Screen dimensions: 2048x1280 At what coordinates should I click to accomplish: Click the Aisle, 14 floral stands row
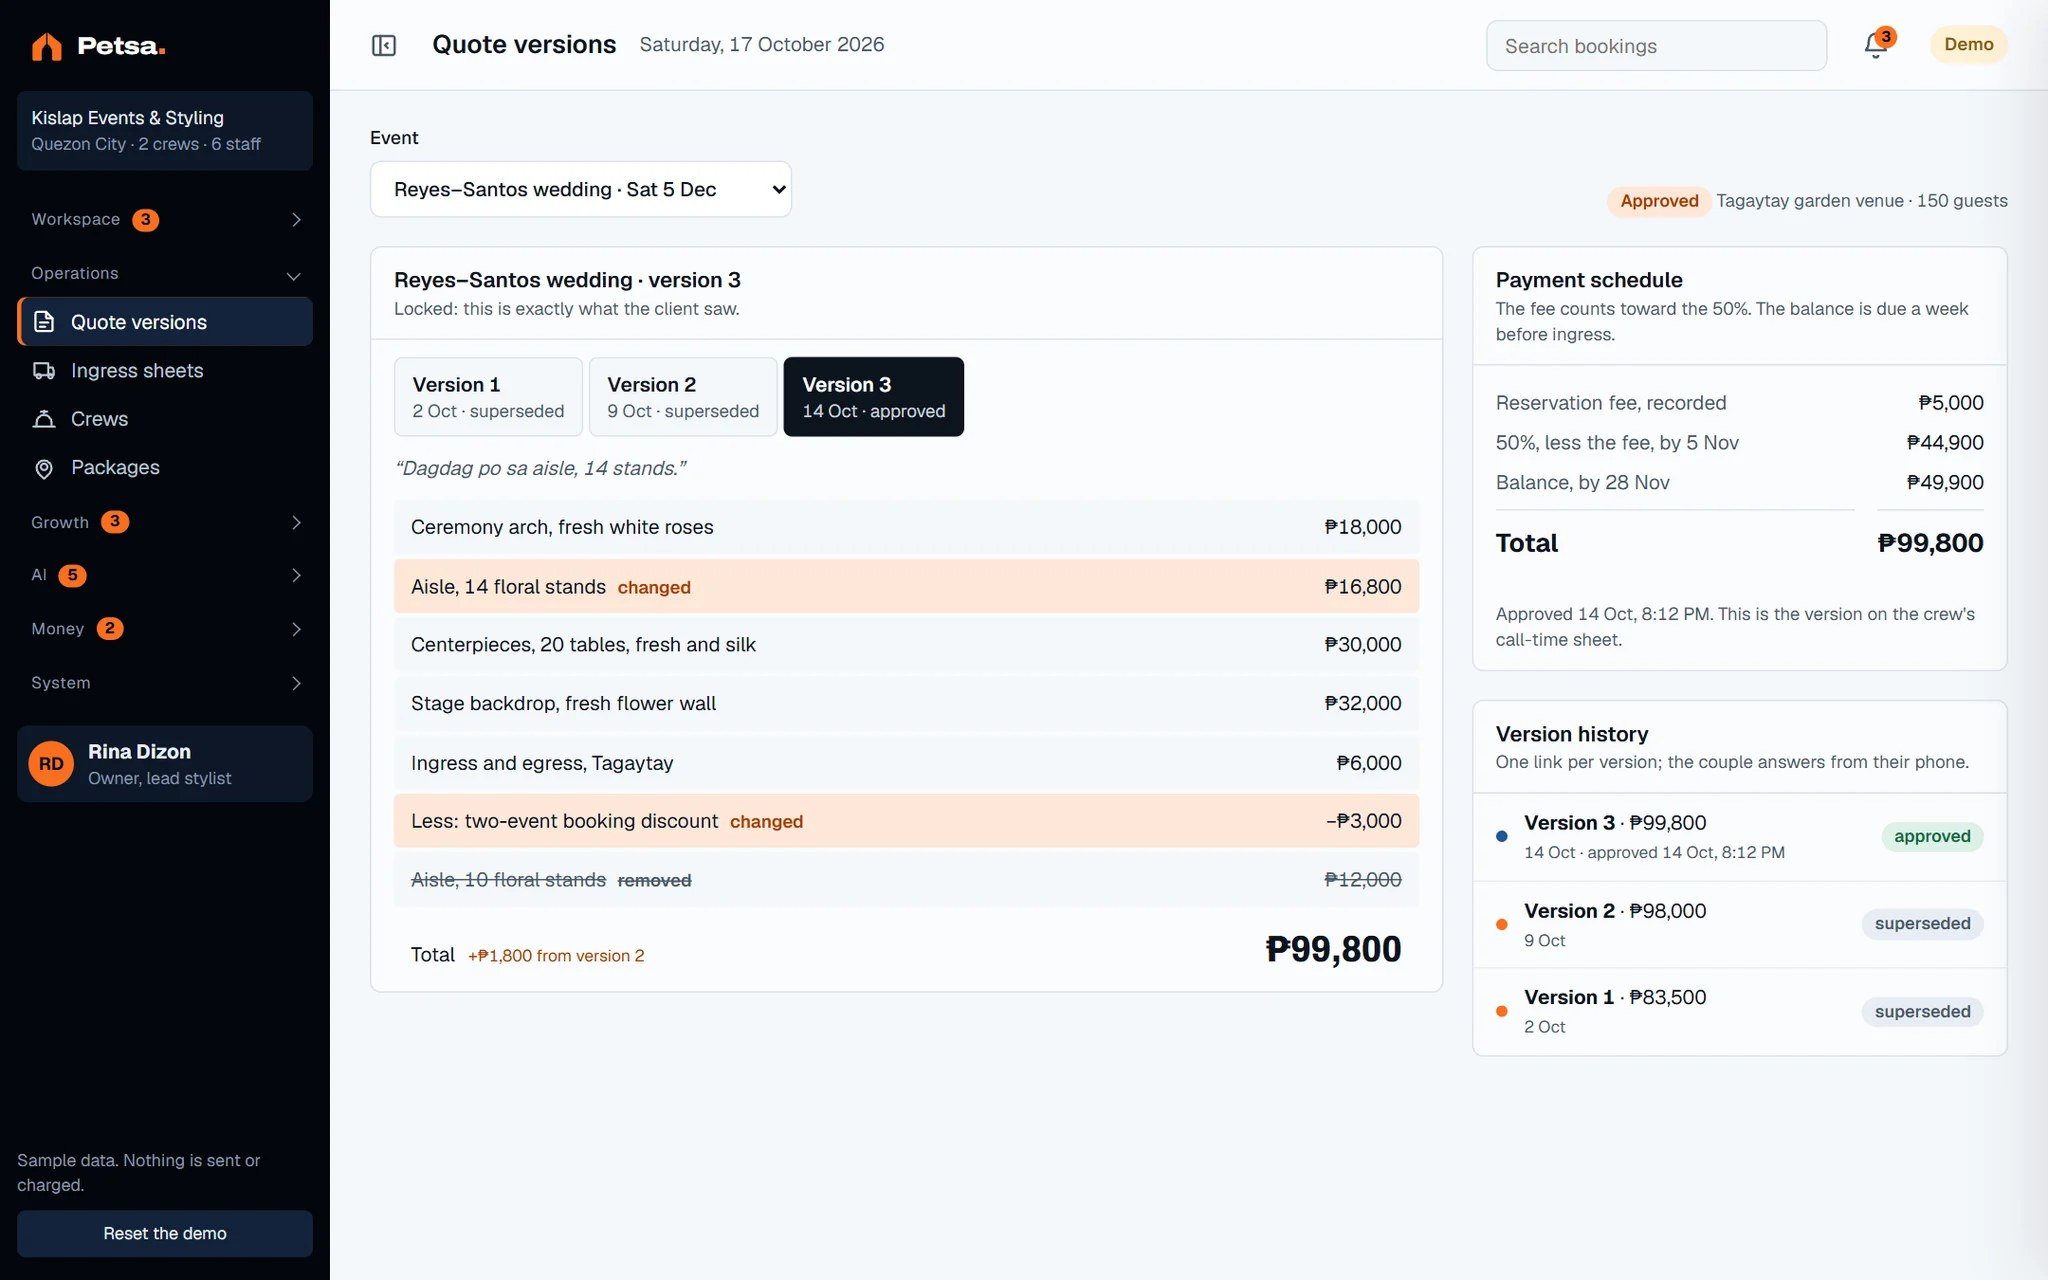906,587
